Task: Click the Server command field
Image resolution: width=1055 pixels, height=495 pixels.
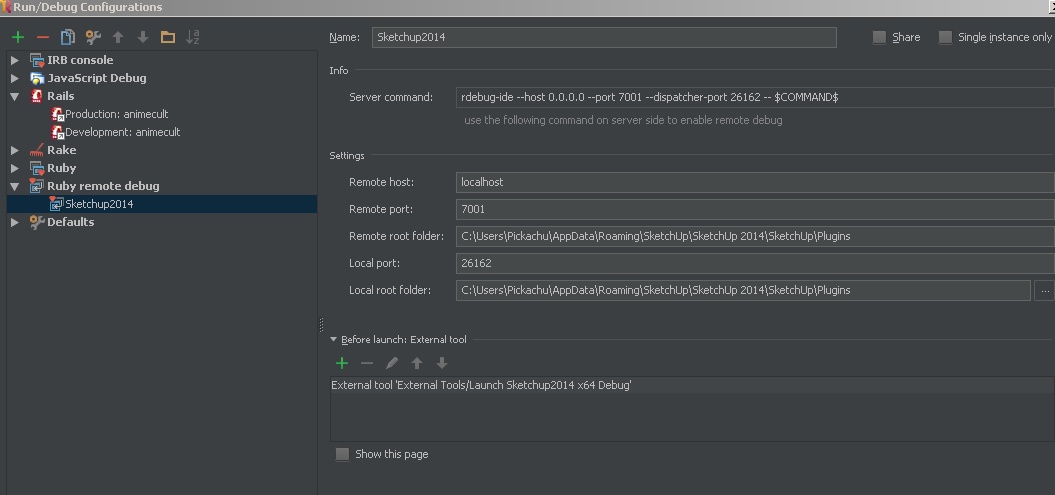Action: pyautogui.click(x=755, y=97)
